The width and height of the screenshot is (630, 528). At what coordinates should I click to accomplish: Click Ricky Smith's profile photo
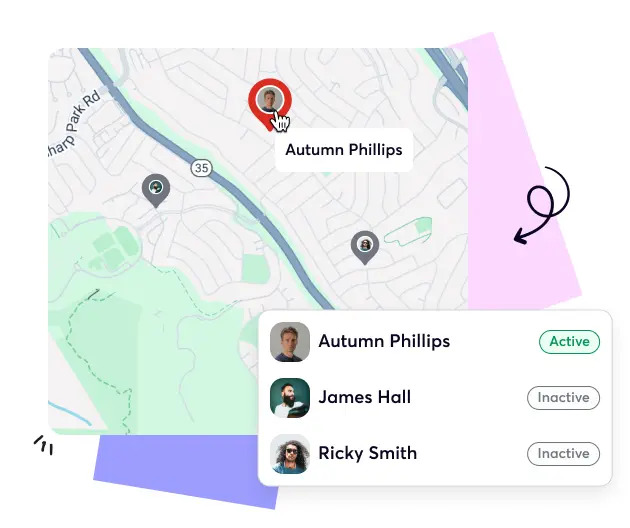tap(290, 454)
